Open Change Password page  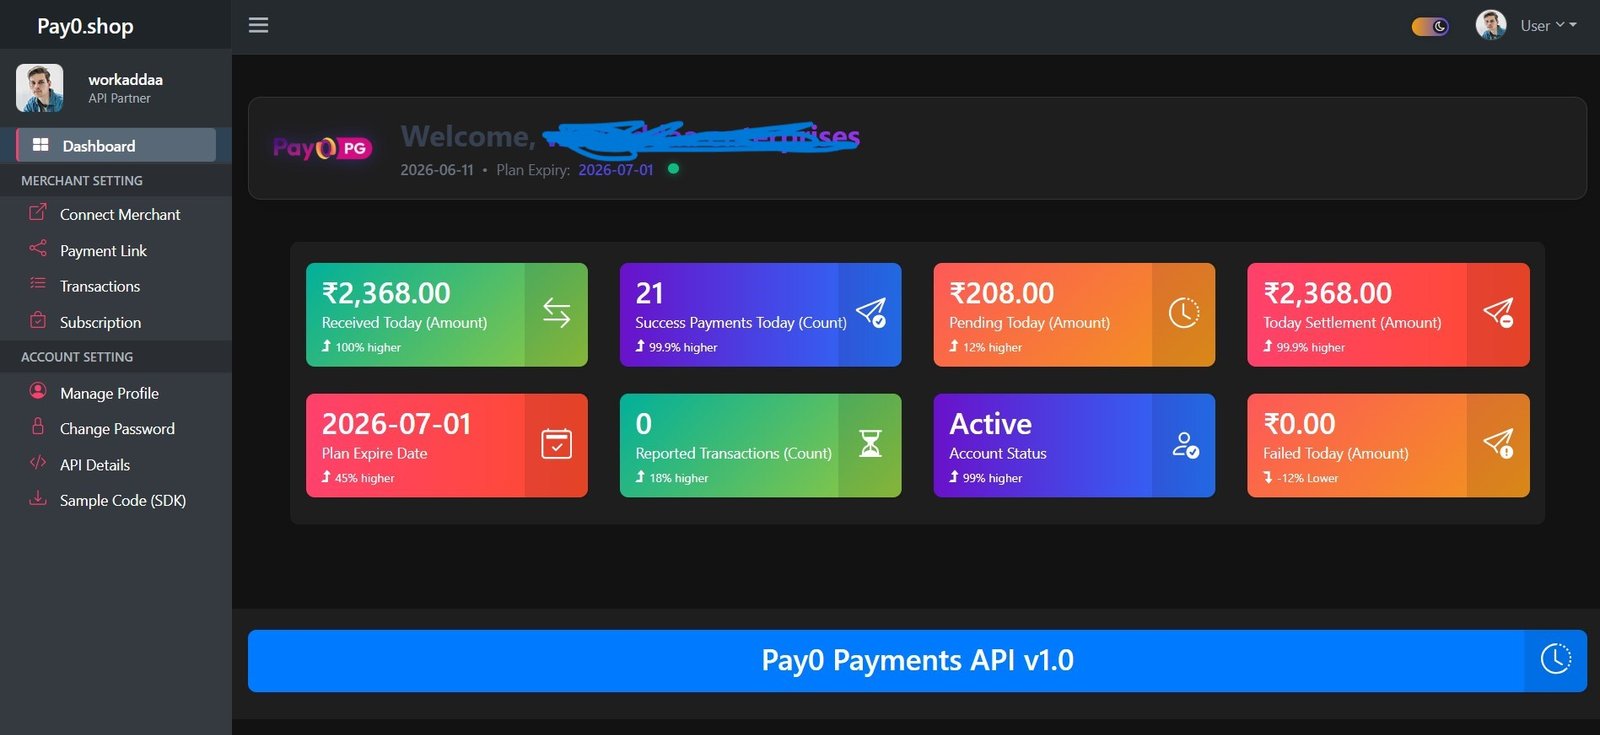pyautogui.click(x=116, y=428)
